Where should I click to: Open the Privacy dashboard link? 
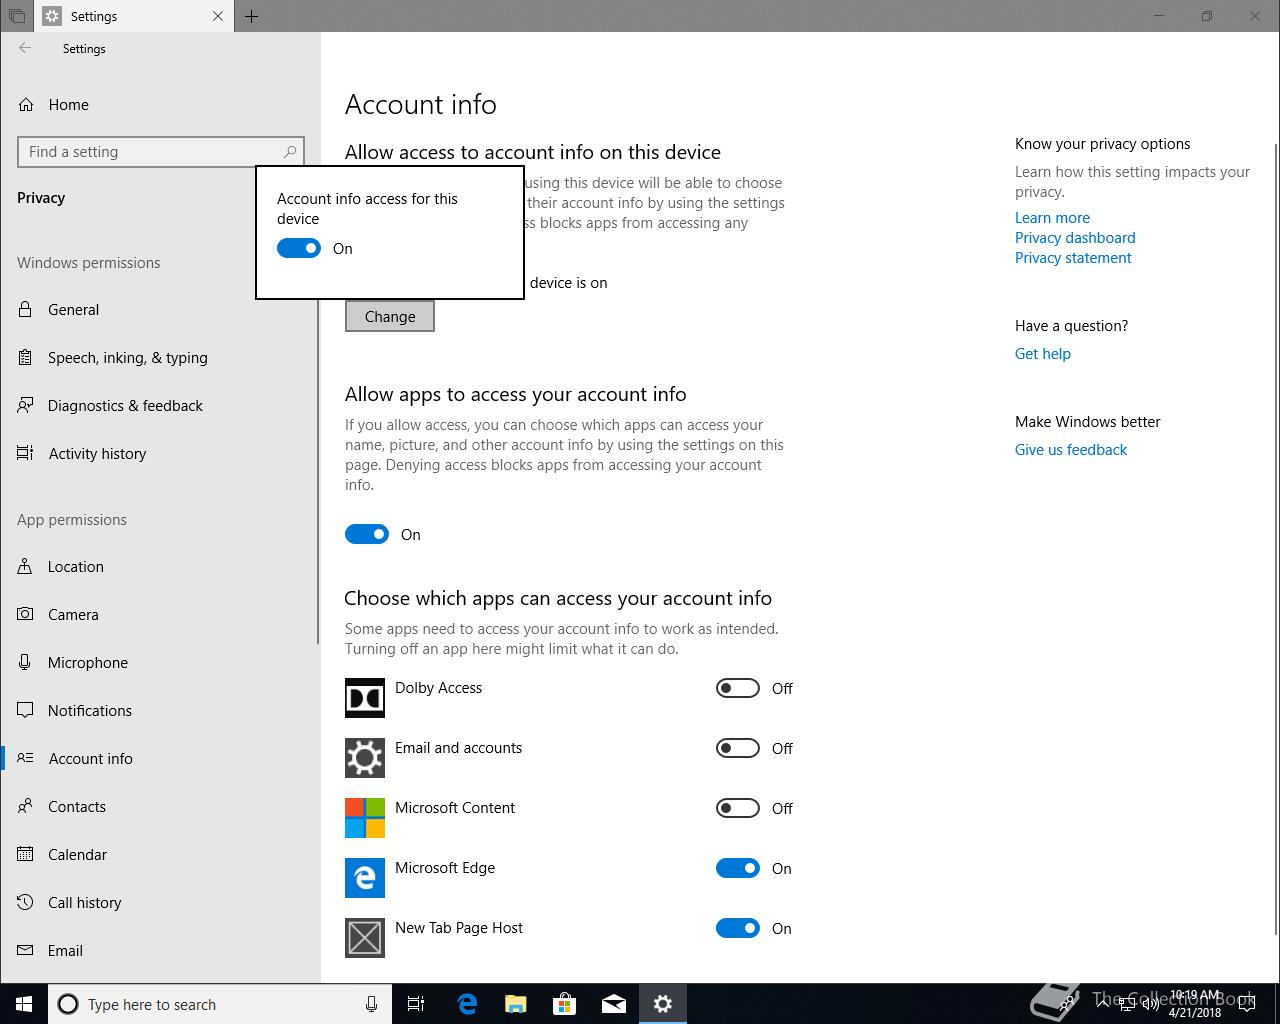coord(1075,238)
